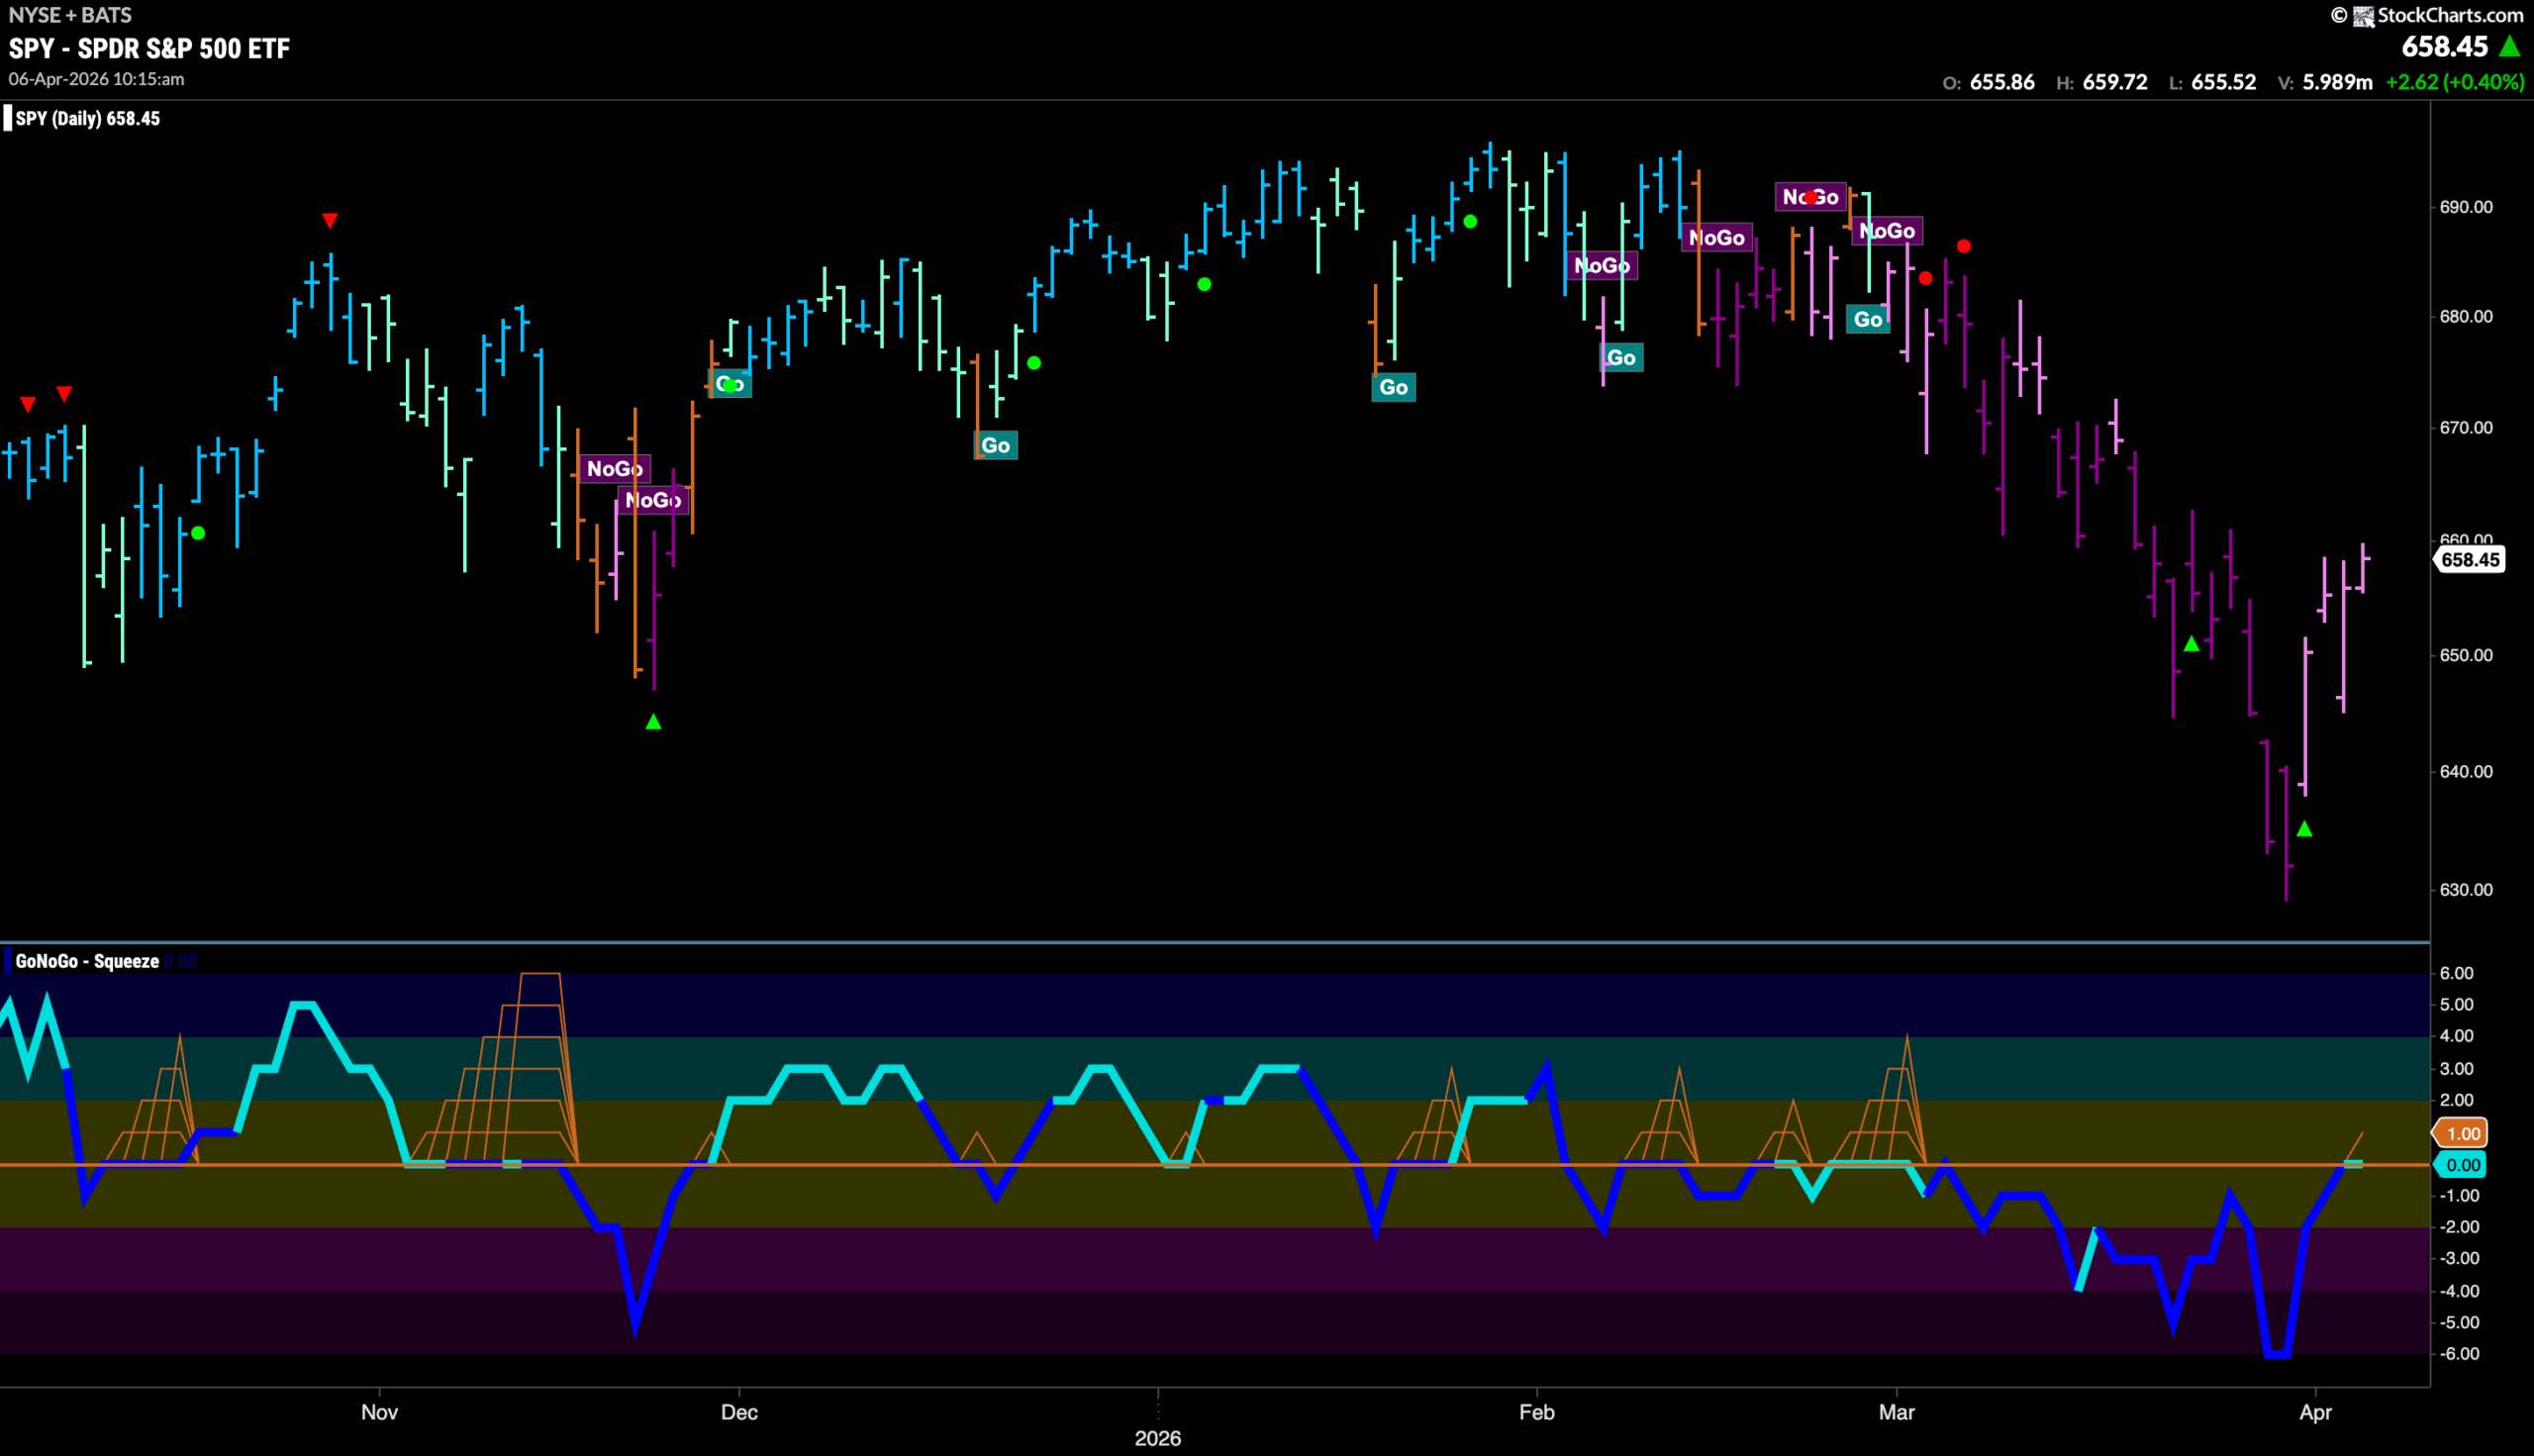Click the Go label in late February
The height and width of the screenshot is (1456, 2534).
point(1868,319)
